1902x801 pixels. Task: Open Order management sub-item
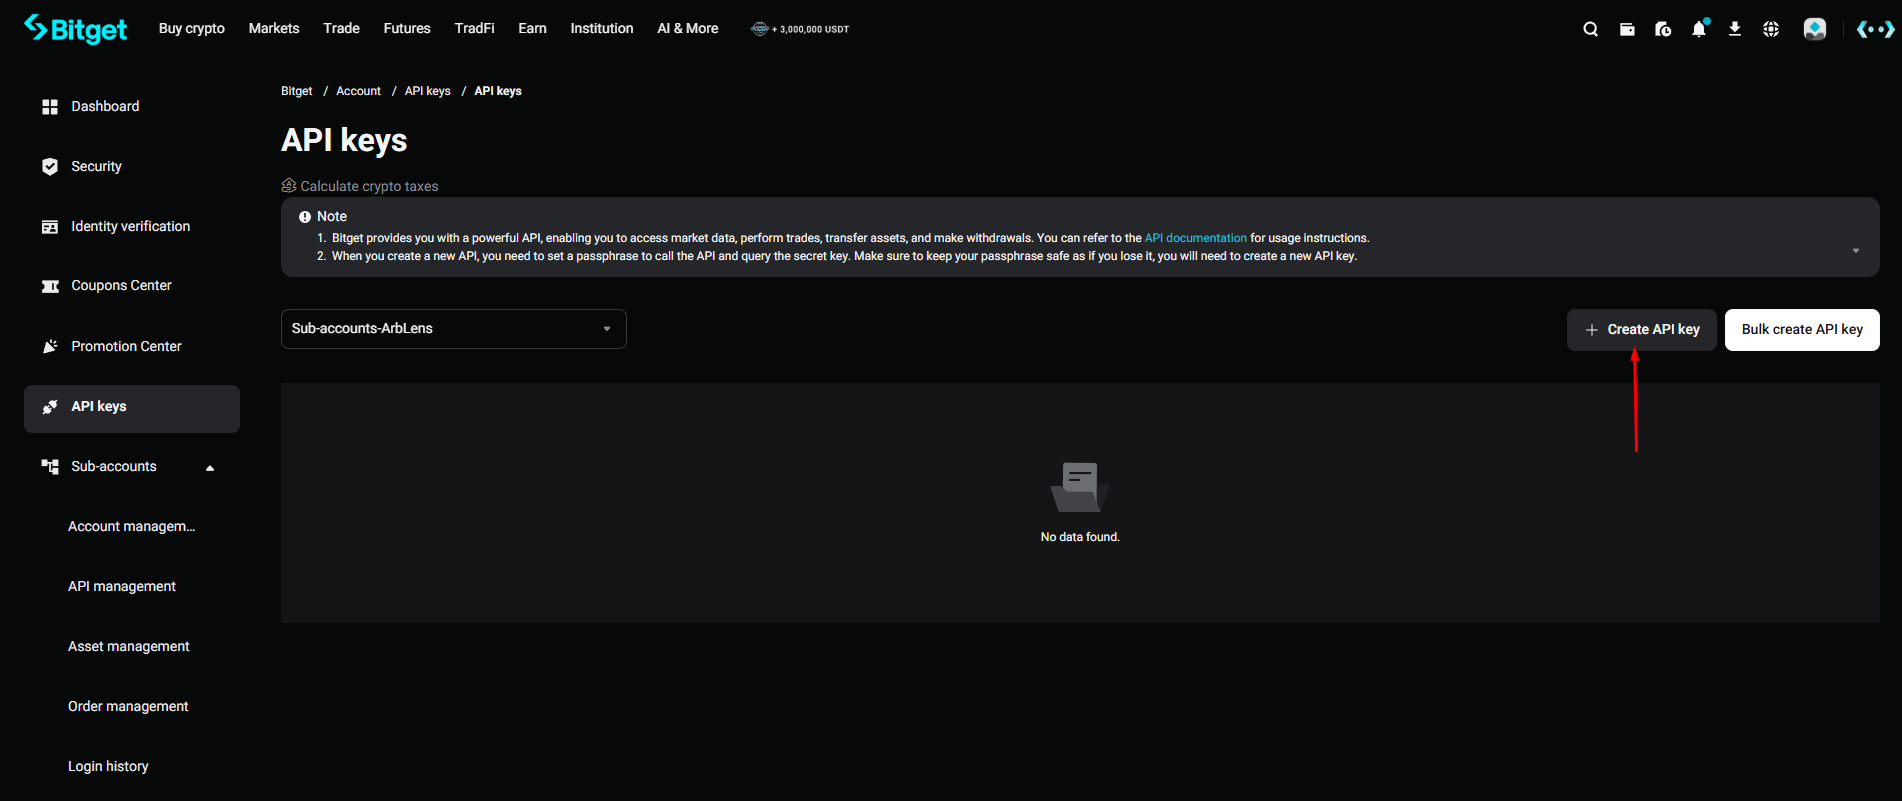[128, 707]
